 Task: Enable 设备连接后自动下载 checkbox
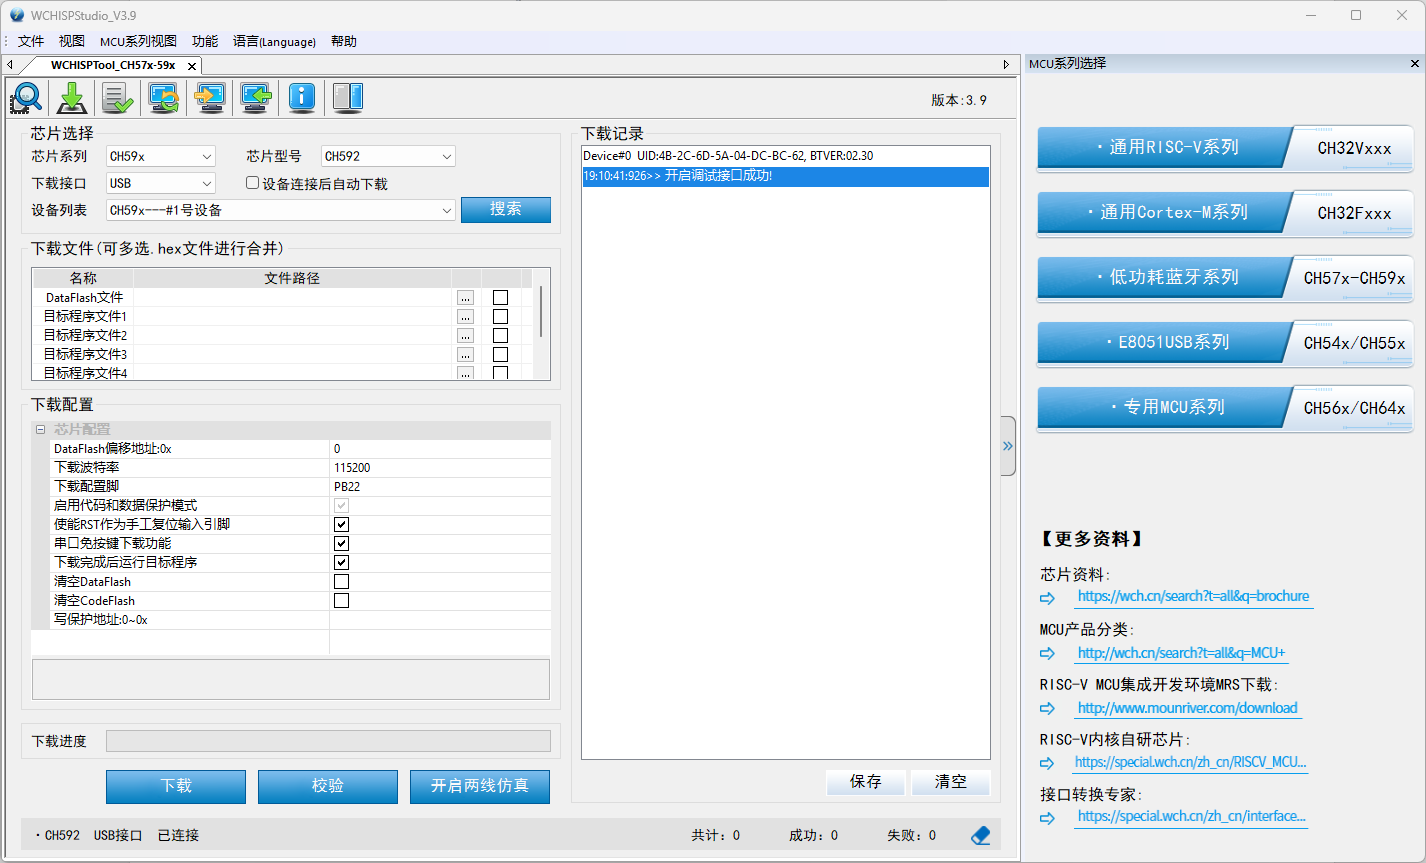pyautogui.click(x=253, y=183)
